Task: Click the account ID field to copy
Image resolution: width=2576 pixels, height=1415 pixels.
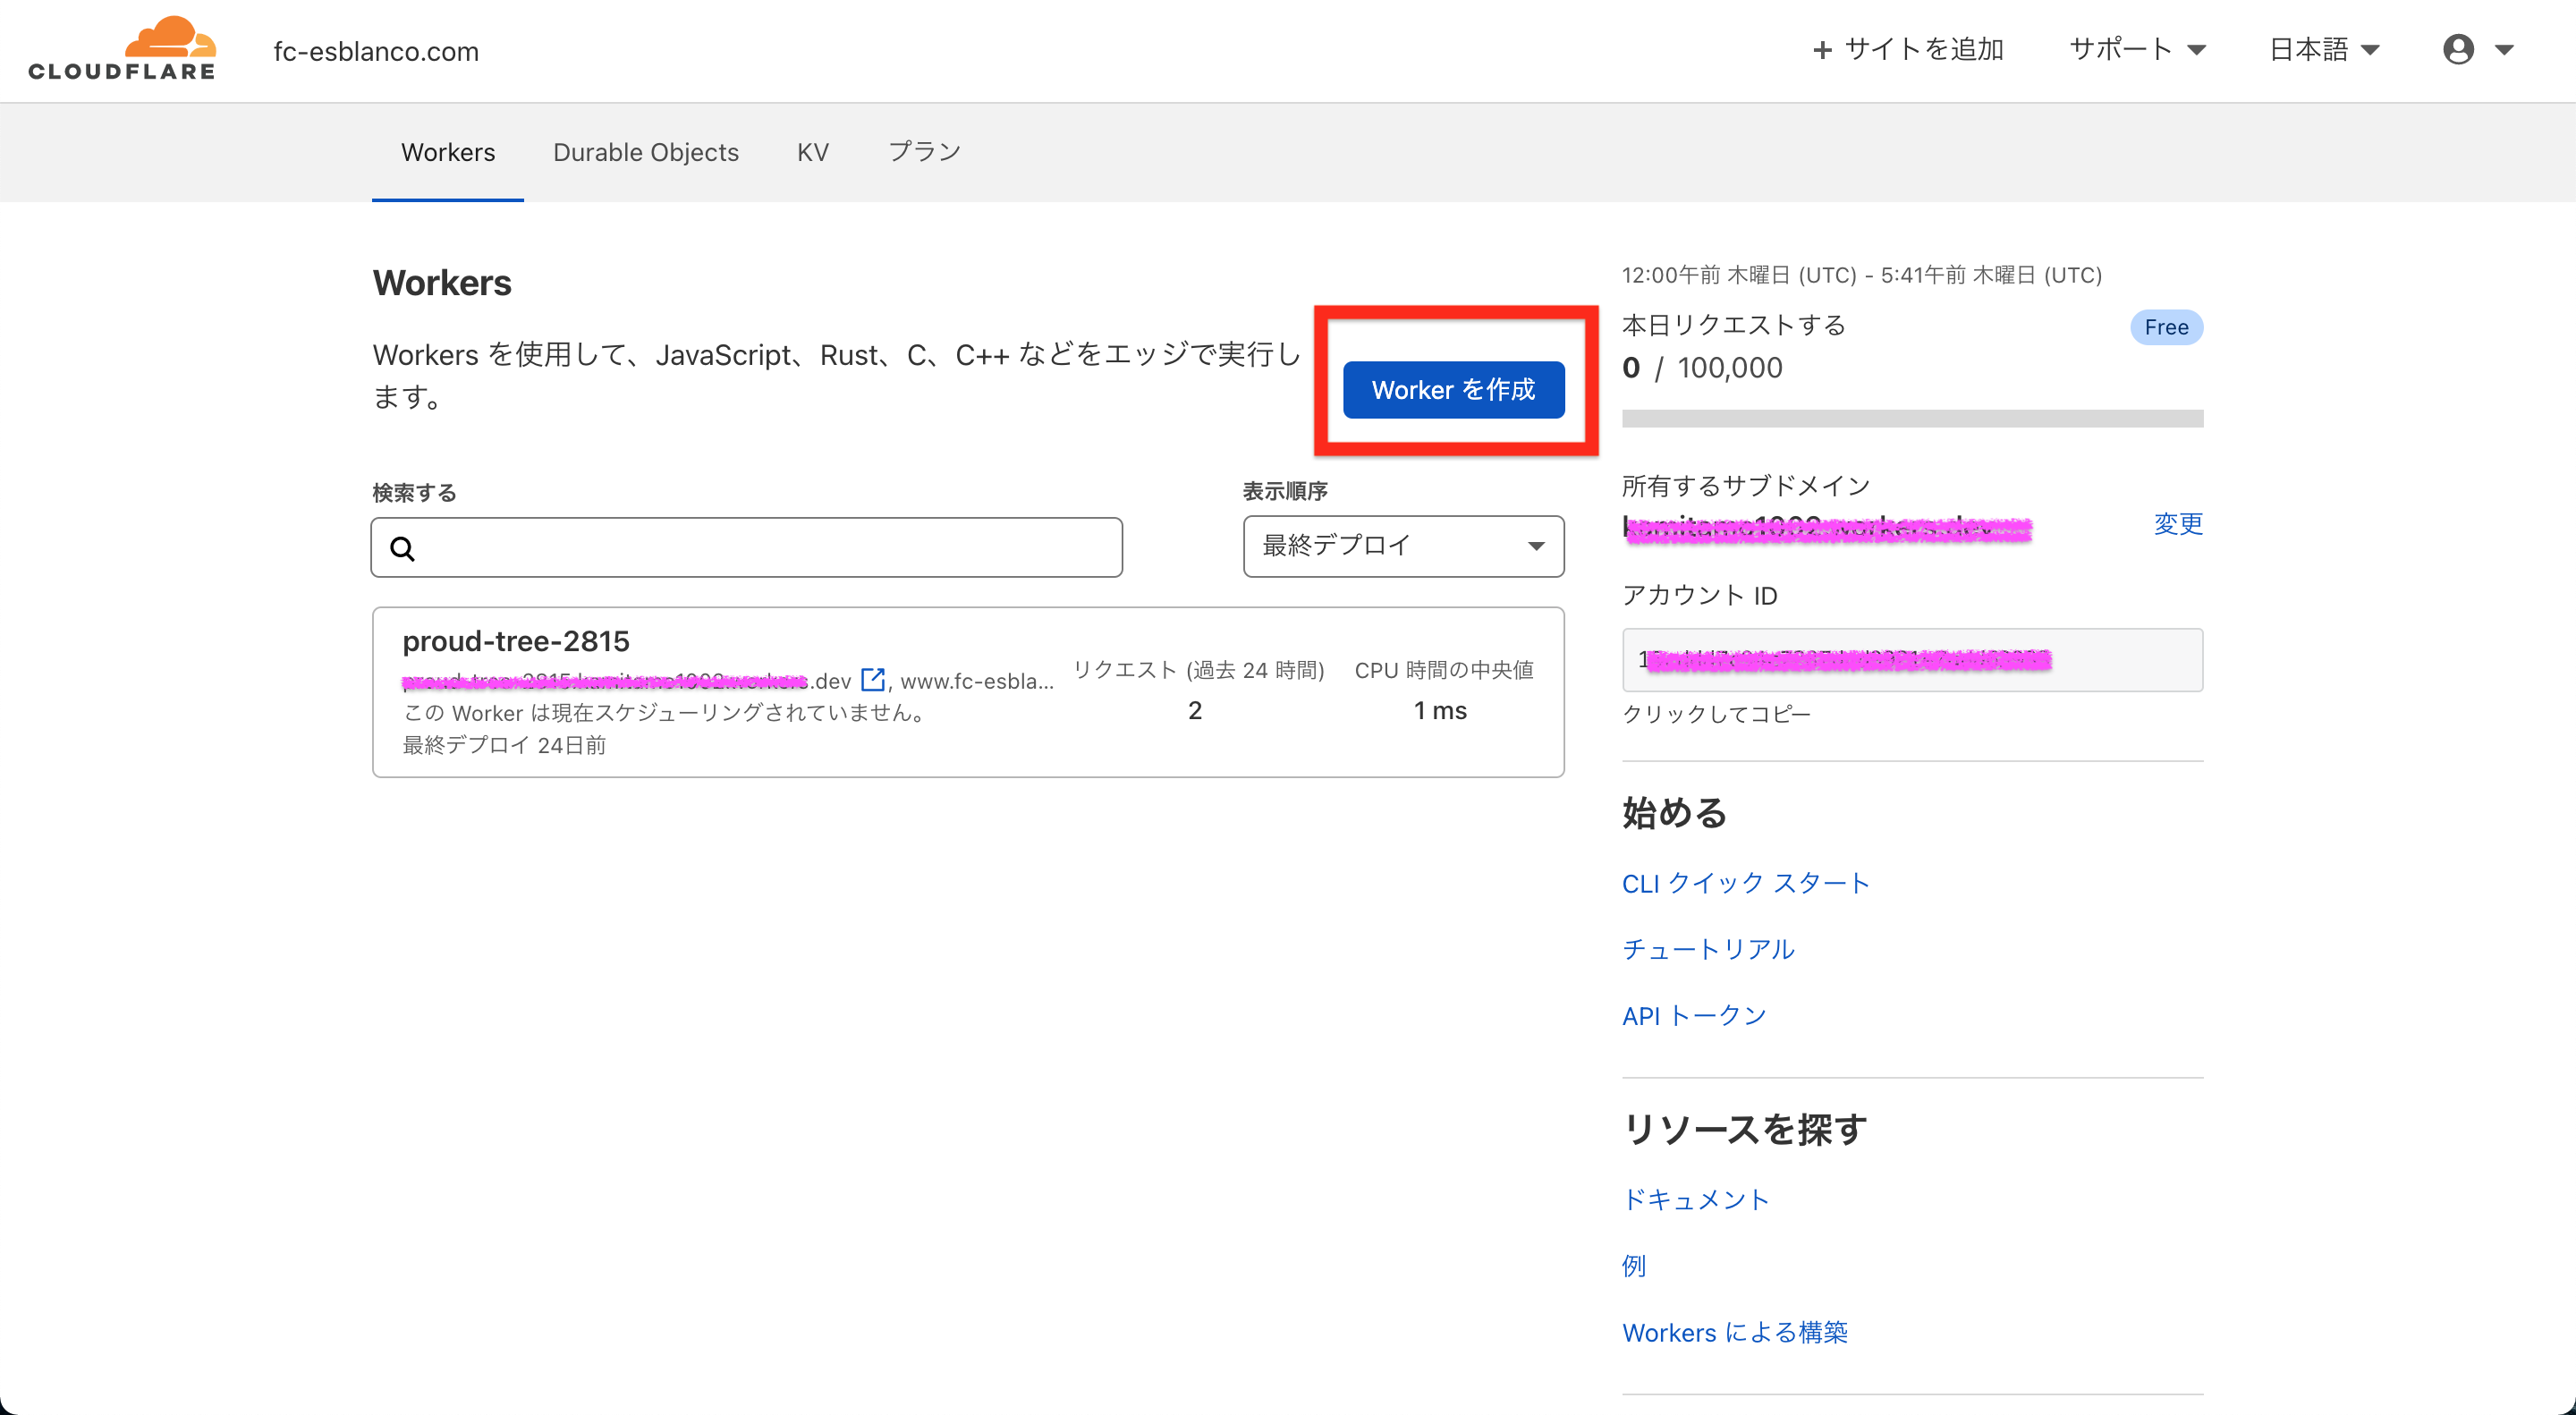Action: point(1911,660)
